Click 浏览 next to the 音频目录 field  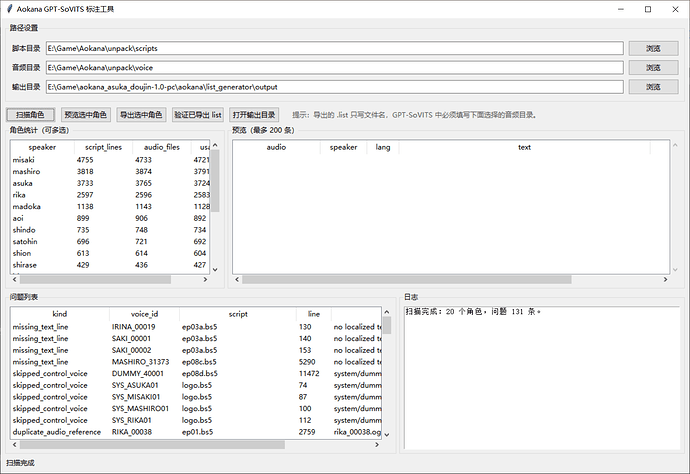pos(653,68)
